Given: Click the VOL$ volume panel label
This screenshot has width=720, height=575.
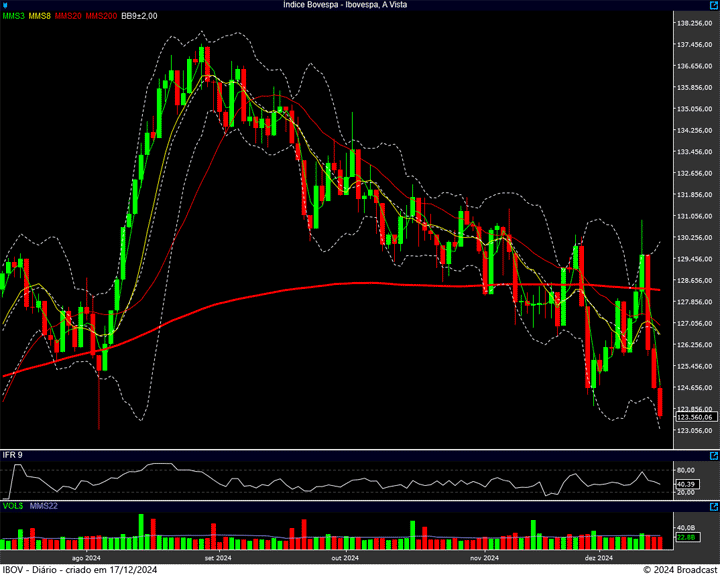Looking at the screenshot, I should (13, 507).
